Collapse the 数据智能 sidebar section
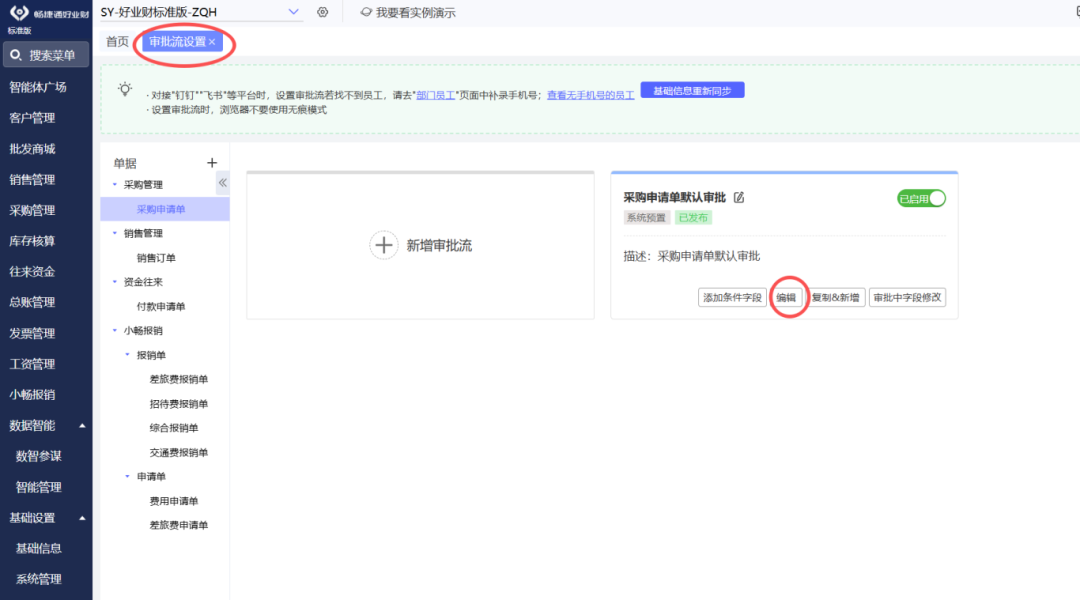Image resolution: width=1080 pixels, height=600 pixels. [81, 426]
